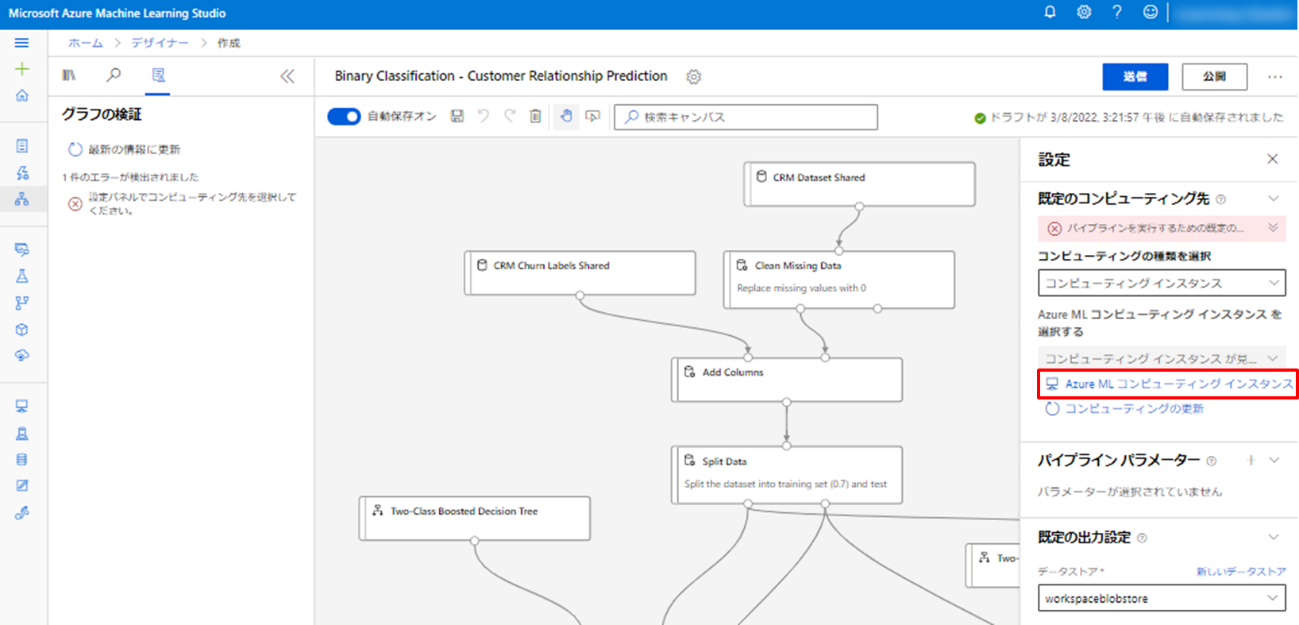Click ホーム breadcrumb link
The width and height of the screenshot is (1299, 625).
coord(86,43)
